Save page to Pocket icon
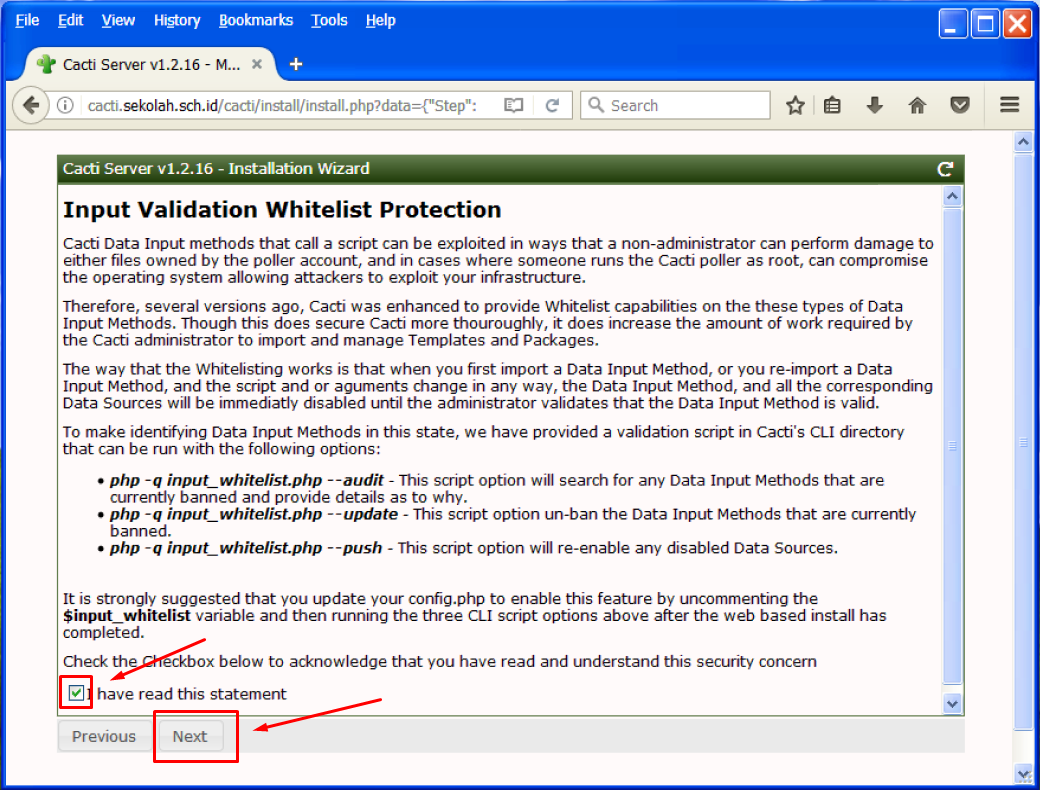The width and height of the screenshot is (1040, 790). 960,106
